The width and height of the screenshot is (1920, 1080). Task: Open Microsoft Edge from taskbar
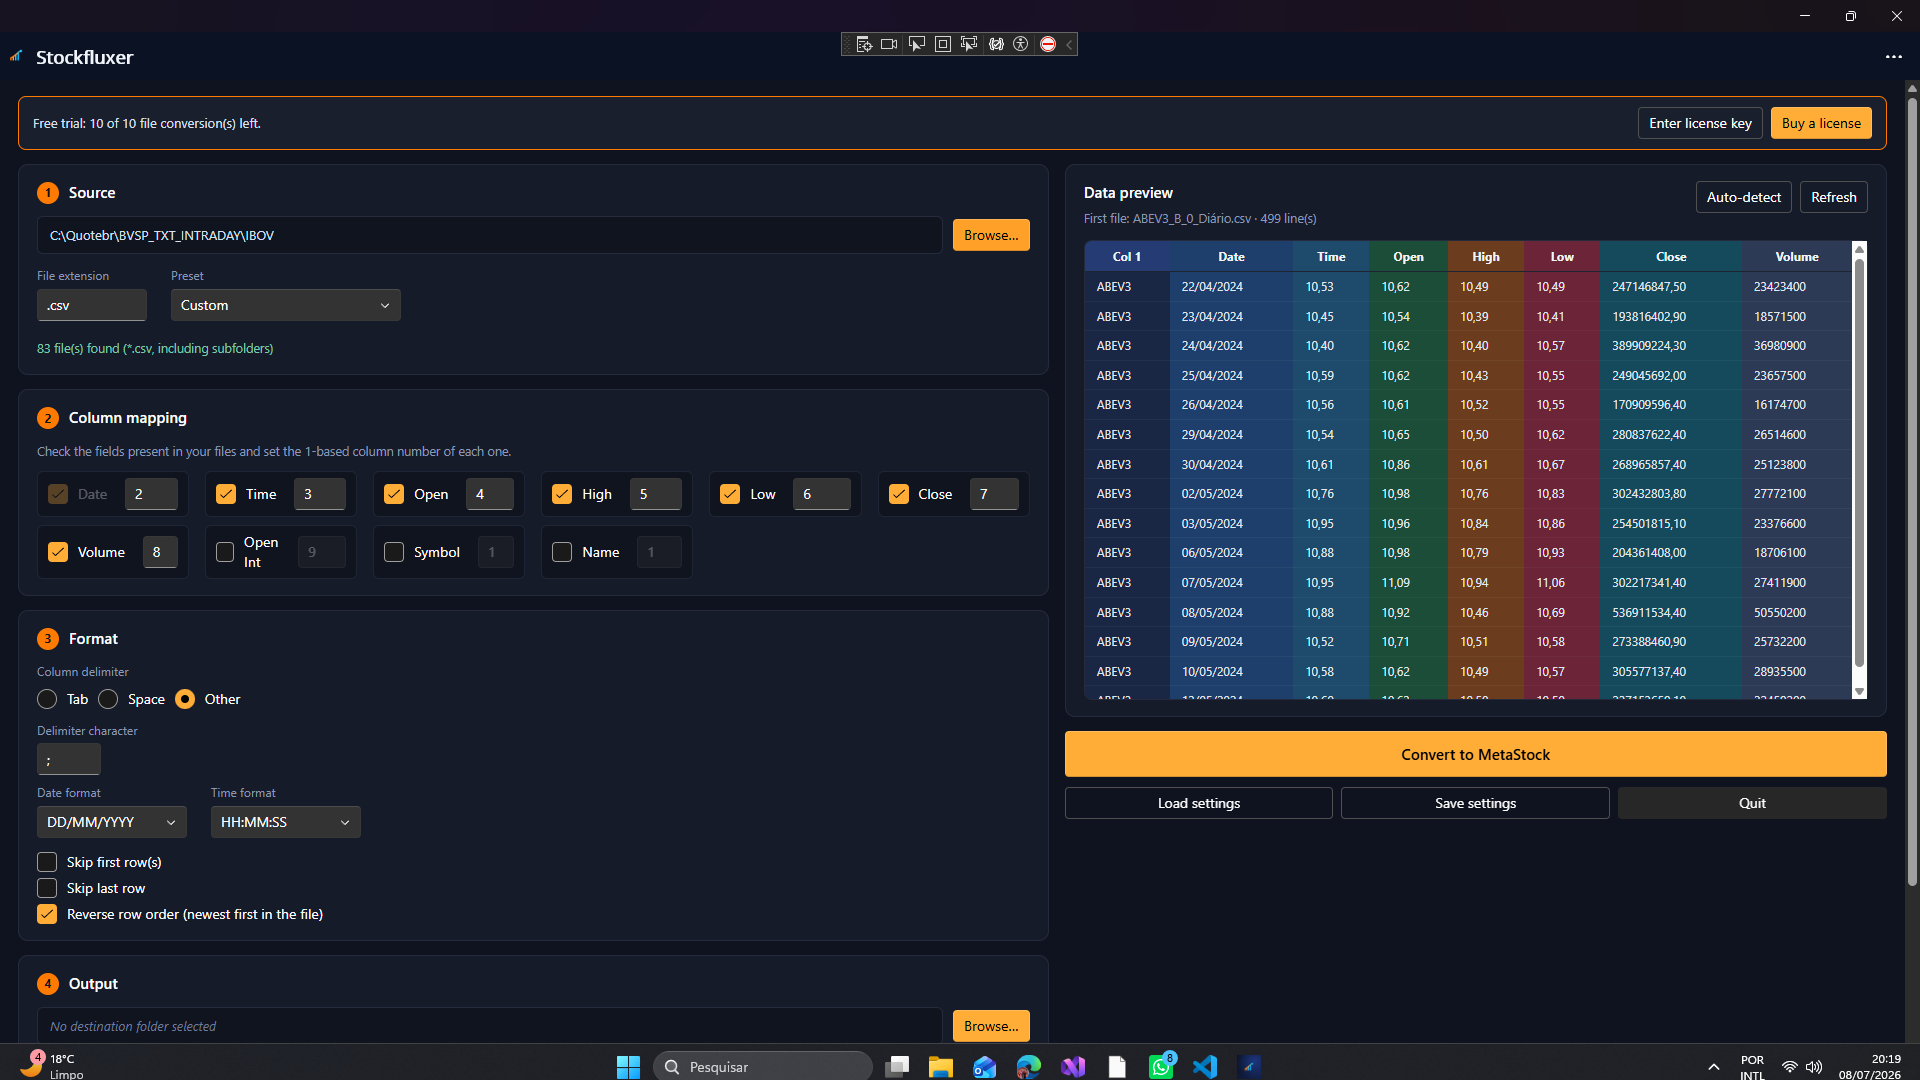point(1029,1067)
